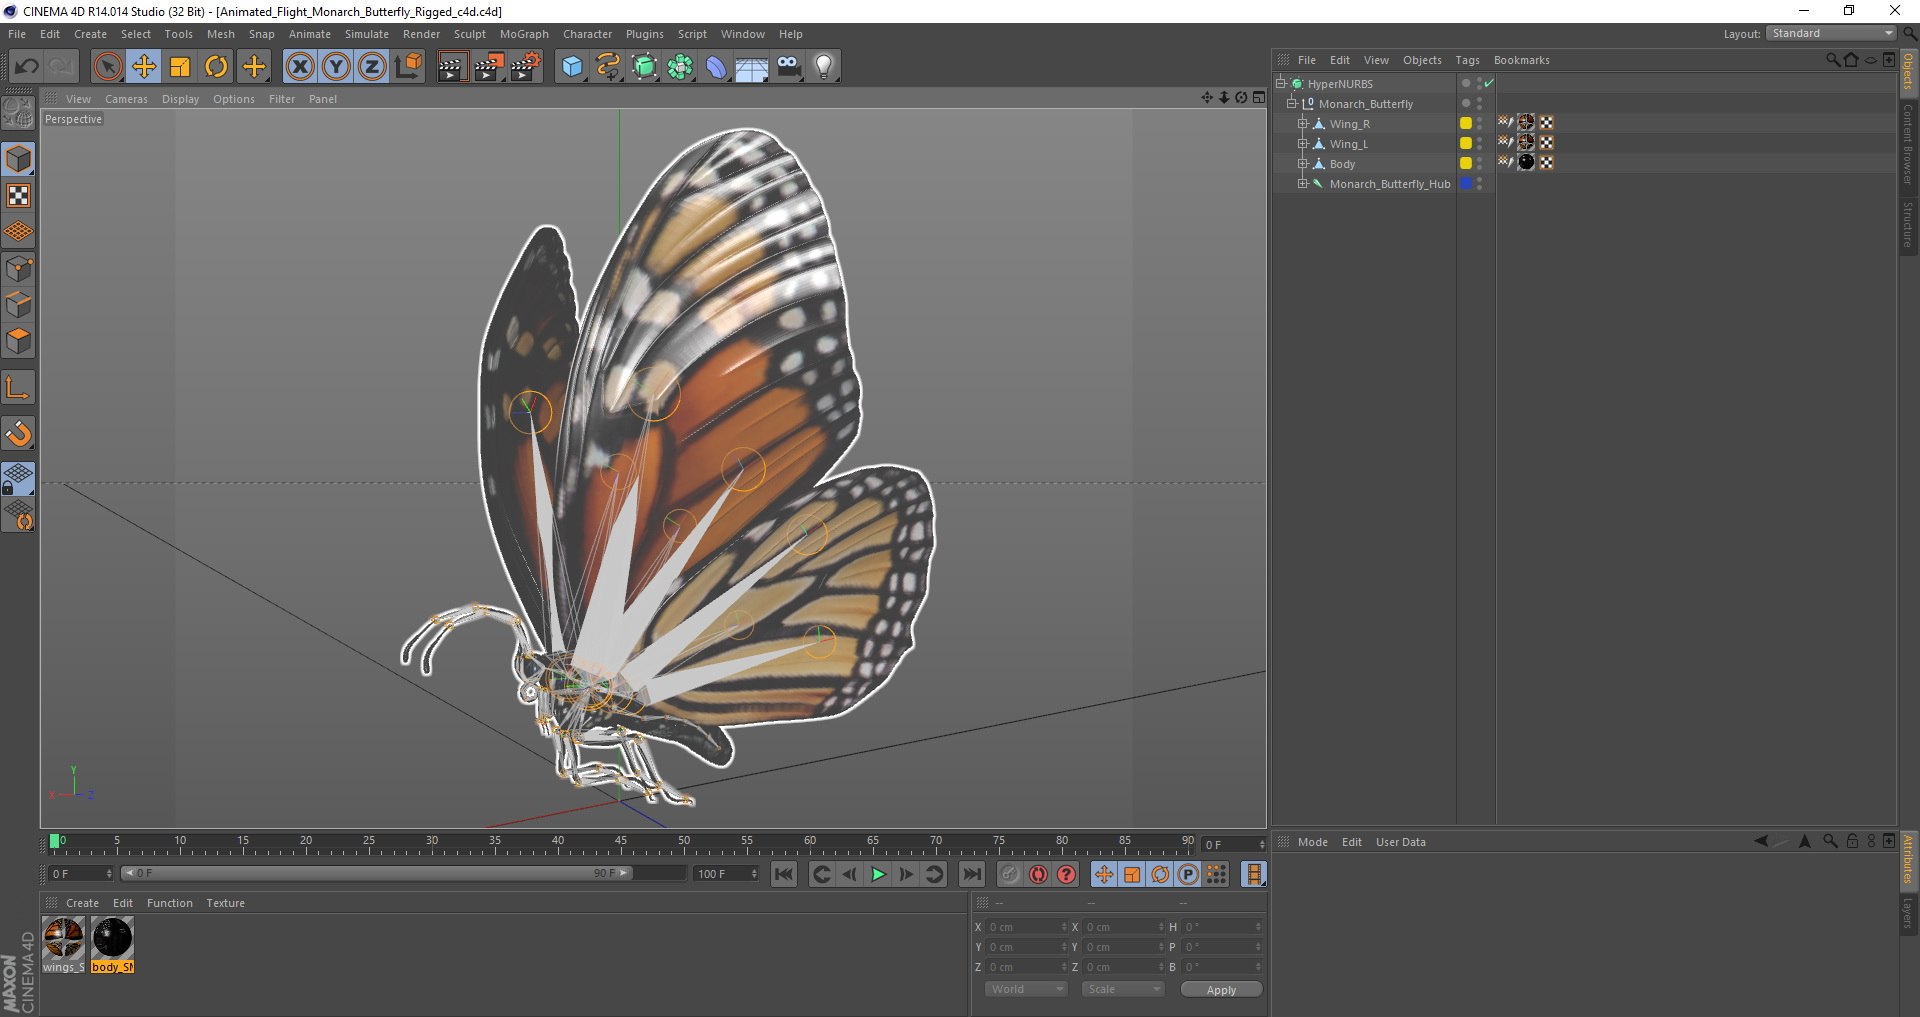The width and height of the screenshot is (1920, 1017).
Task: Jump to the end of the animation
Action: click(971, 874)
